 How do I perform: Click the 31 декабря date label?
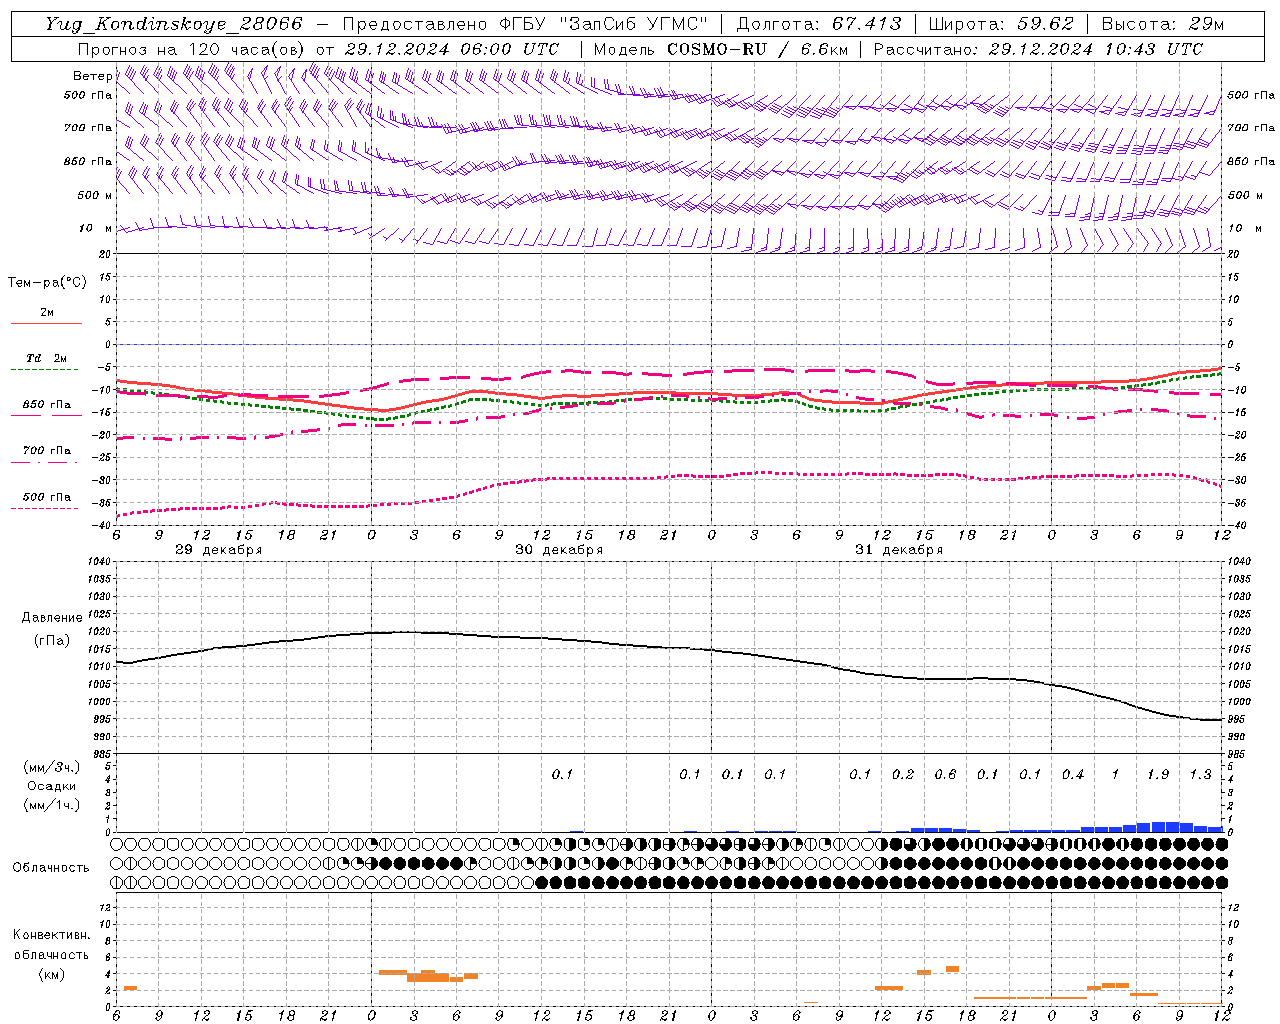click(x=899, y=550)
